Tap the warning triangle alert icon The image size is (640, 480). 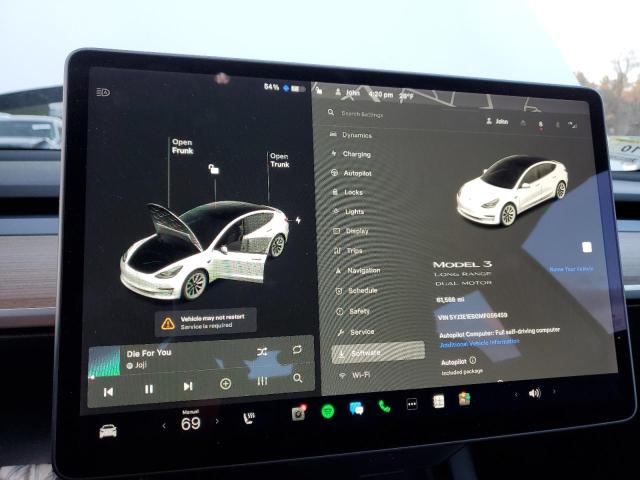click(168, 324)
